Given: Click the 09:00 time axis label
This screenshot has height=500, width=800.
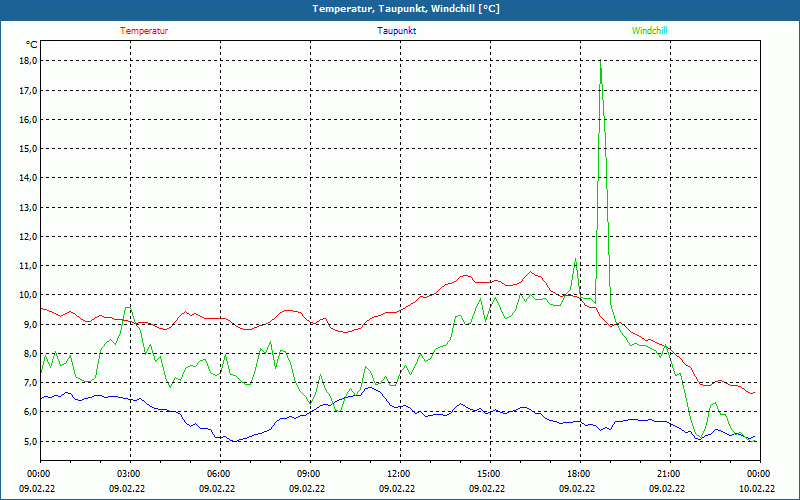Looking at the screenshot, I should (x=310, y=474).
